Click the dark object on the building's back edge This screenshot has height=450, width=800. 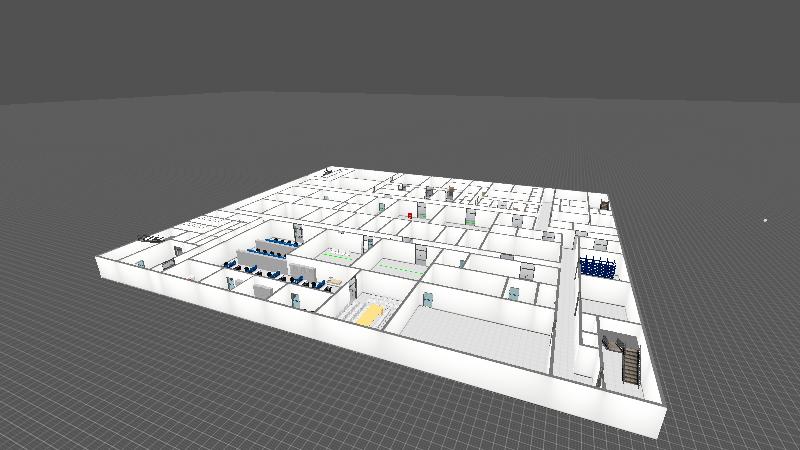[328, 170]
